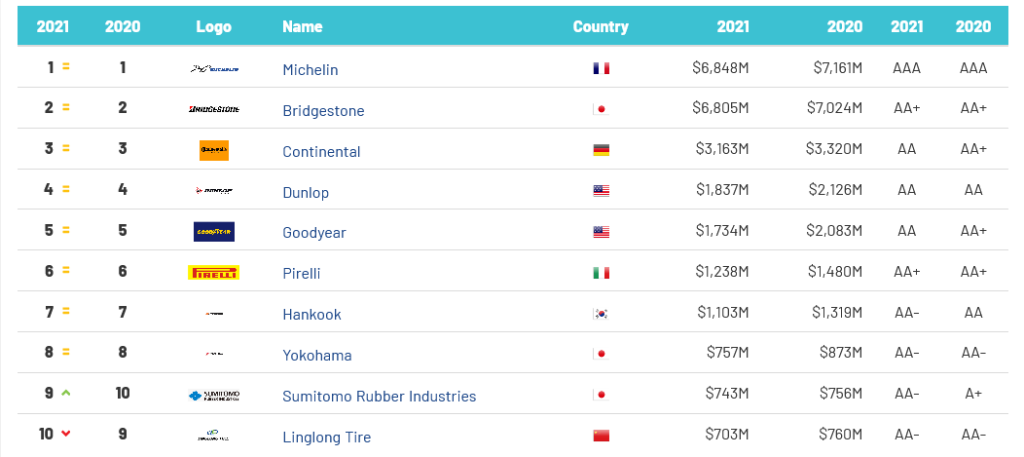Click the Michelin brand logo
Screen dimensions: 1024x457
point(213,69)
